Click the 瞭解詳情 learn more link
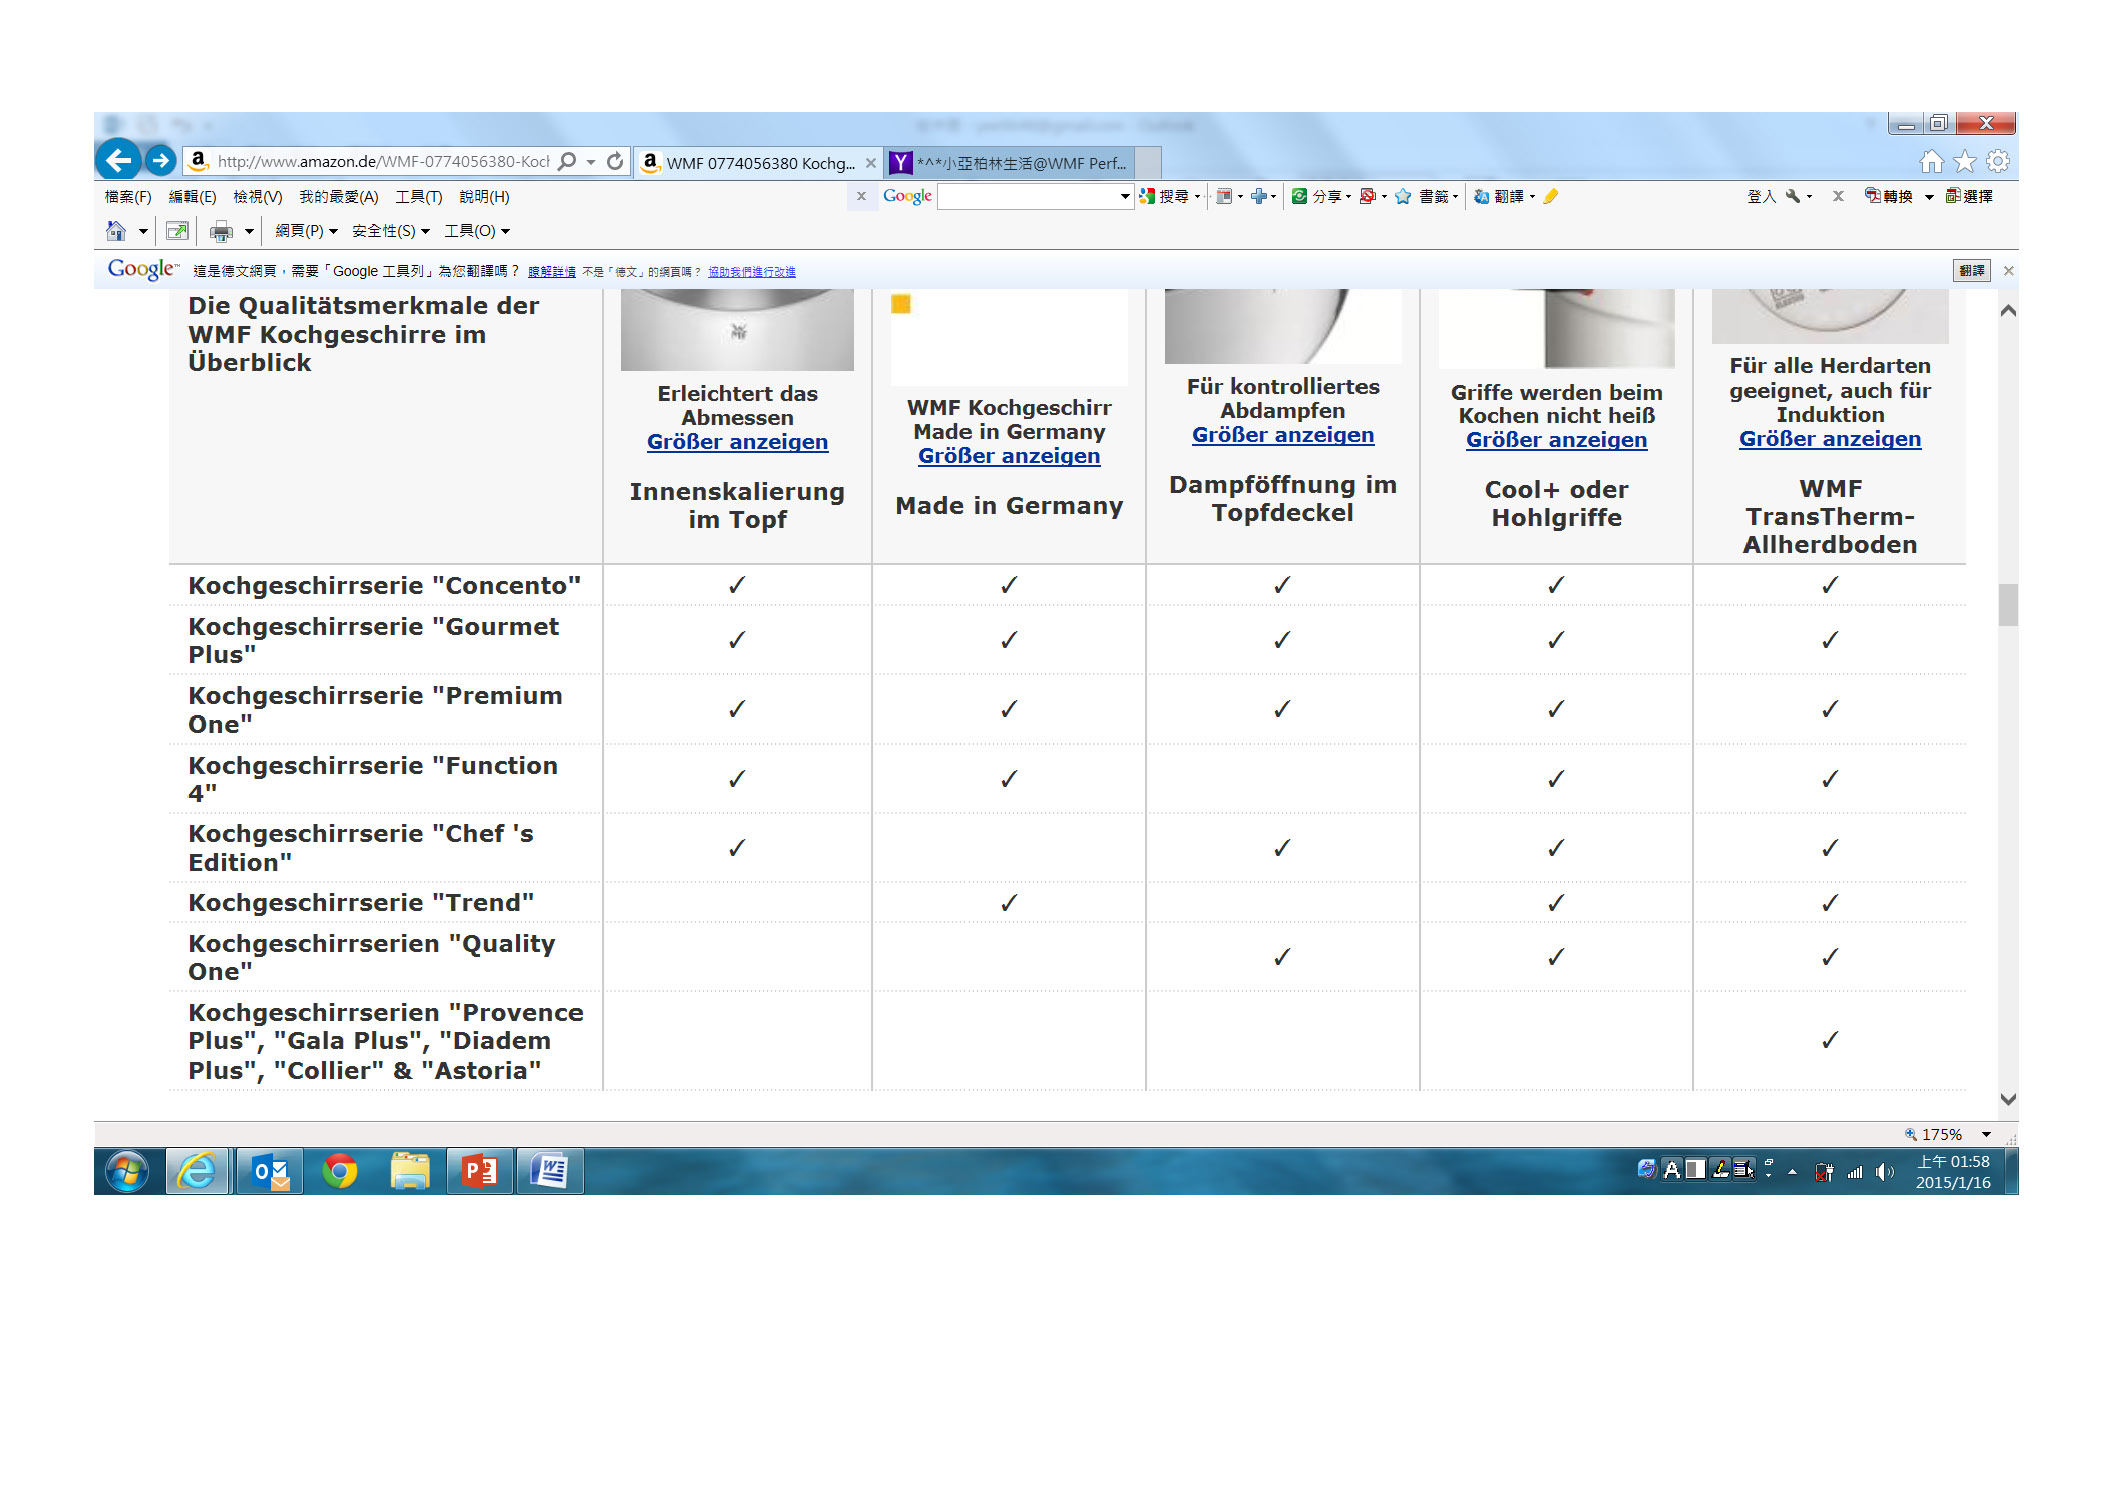2105x1489 pixels. (552, 272)
